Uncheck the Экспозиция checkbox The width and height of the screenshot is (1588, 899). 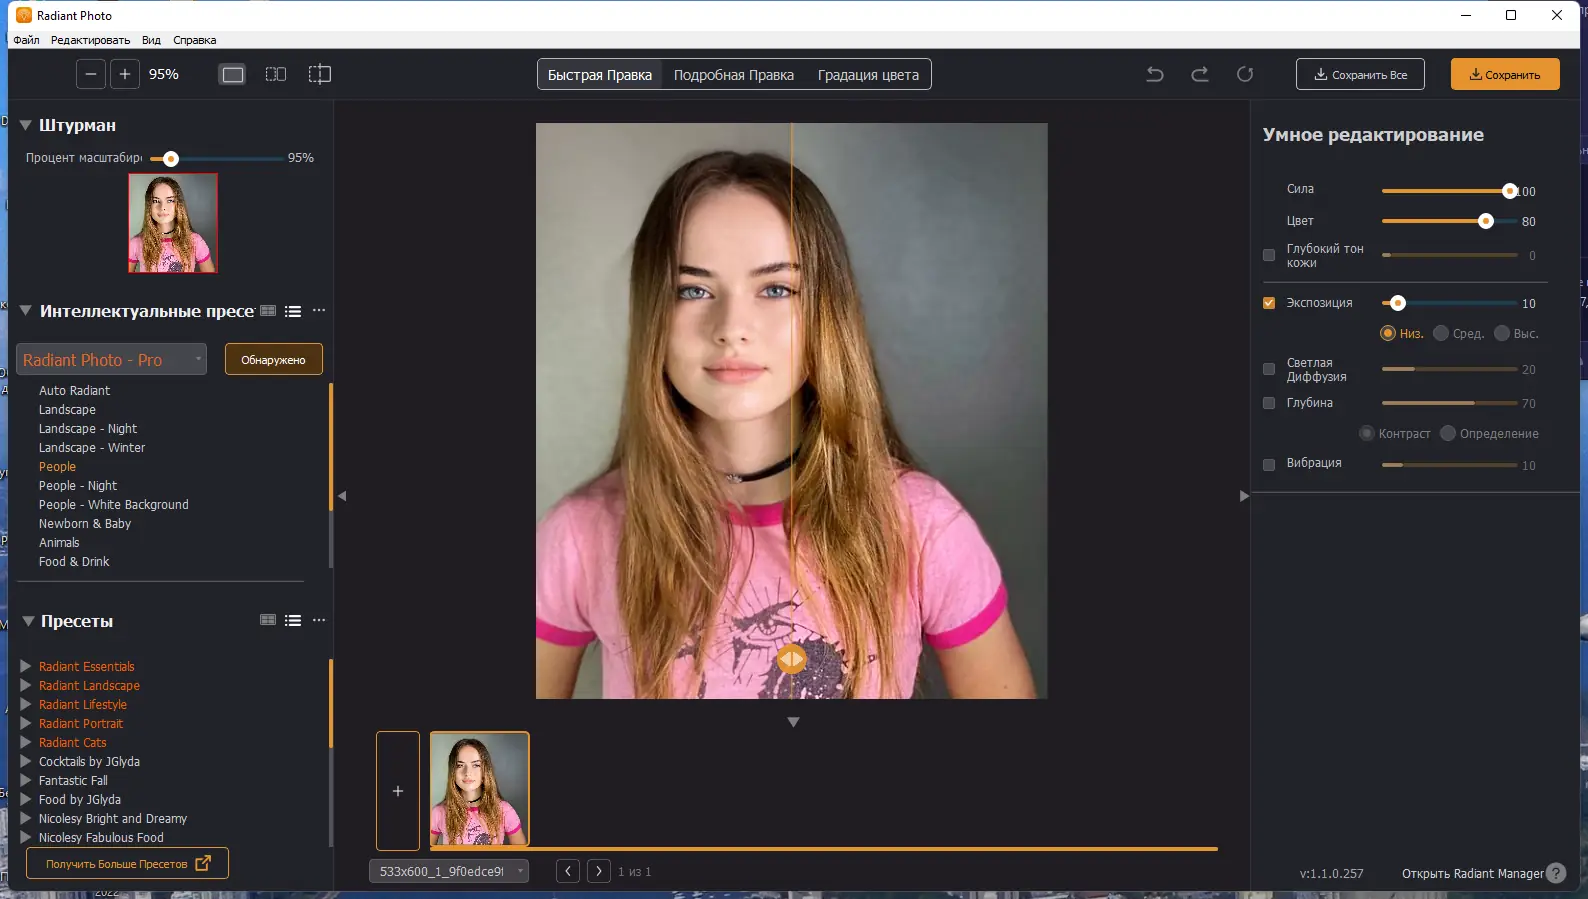1269,303
